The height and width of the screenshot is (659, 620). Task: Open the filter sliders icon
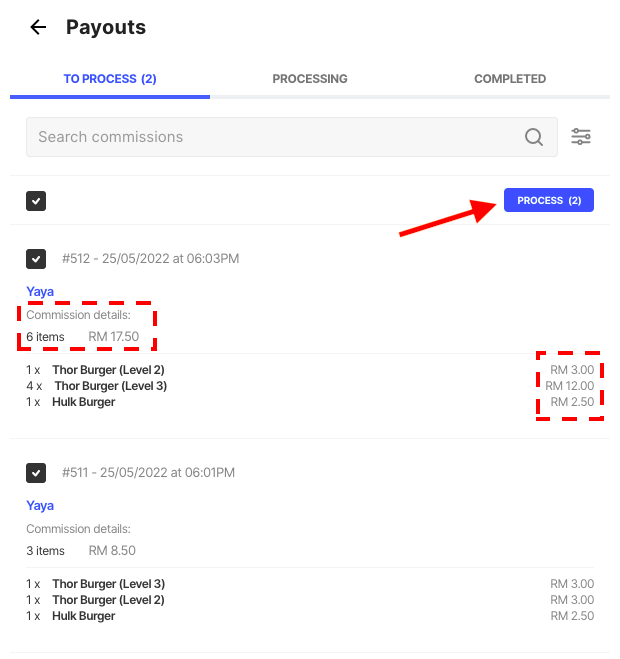coord(580,137)
